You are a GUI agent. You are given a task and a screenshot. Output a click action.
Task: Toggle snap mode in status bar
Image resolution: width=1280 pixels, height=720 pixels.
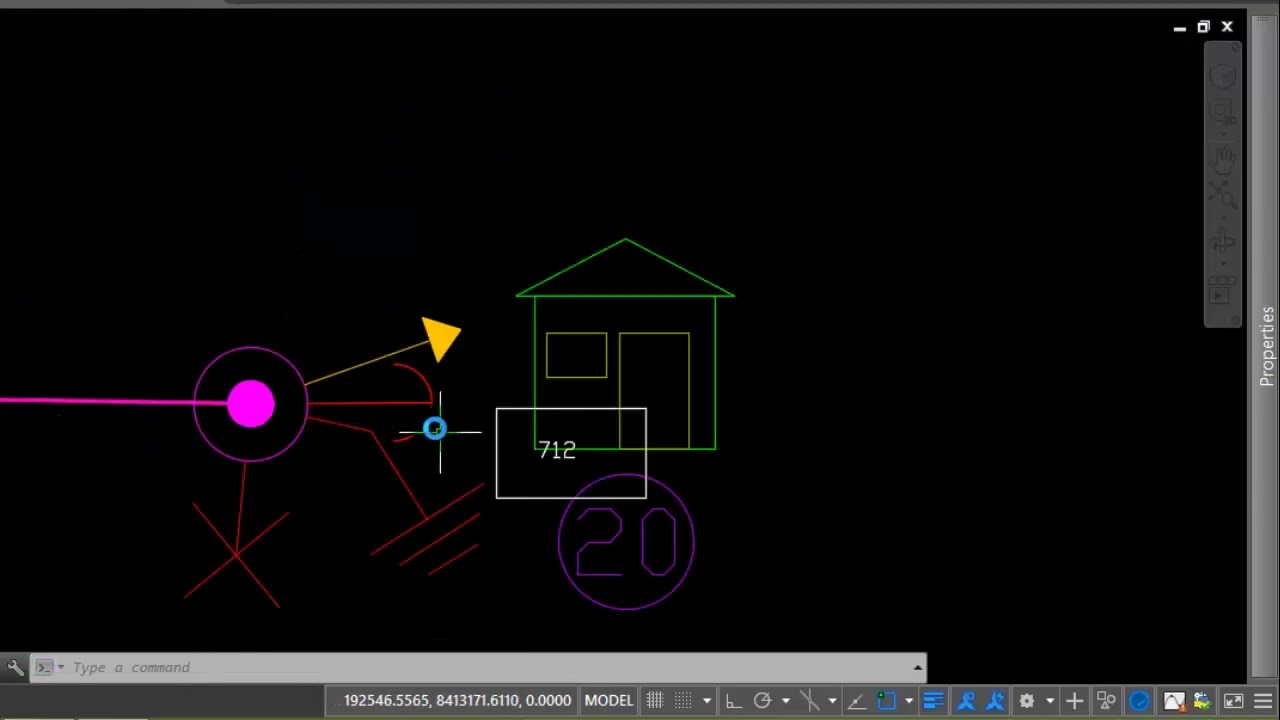(683, 701)
